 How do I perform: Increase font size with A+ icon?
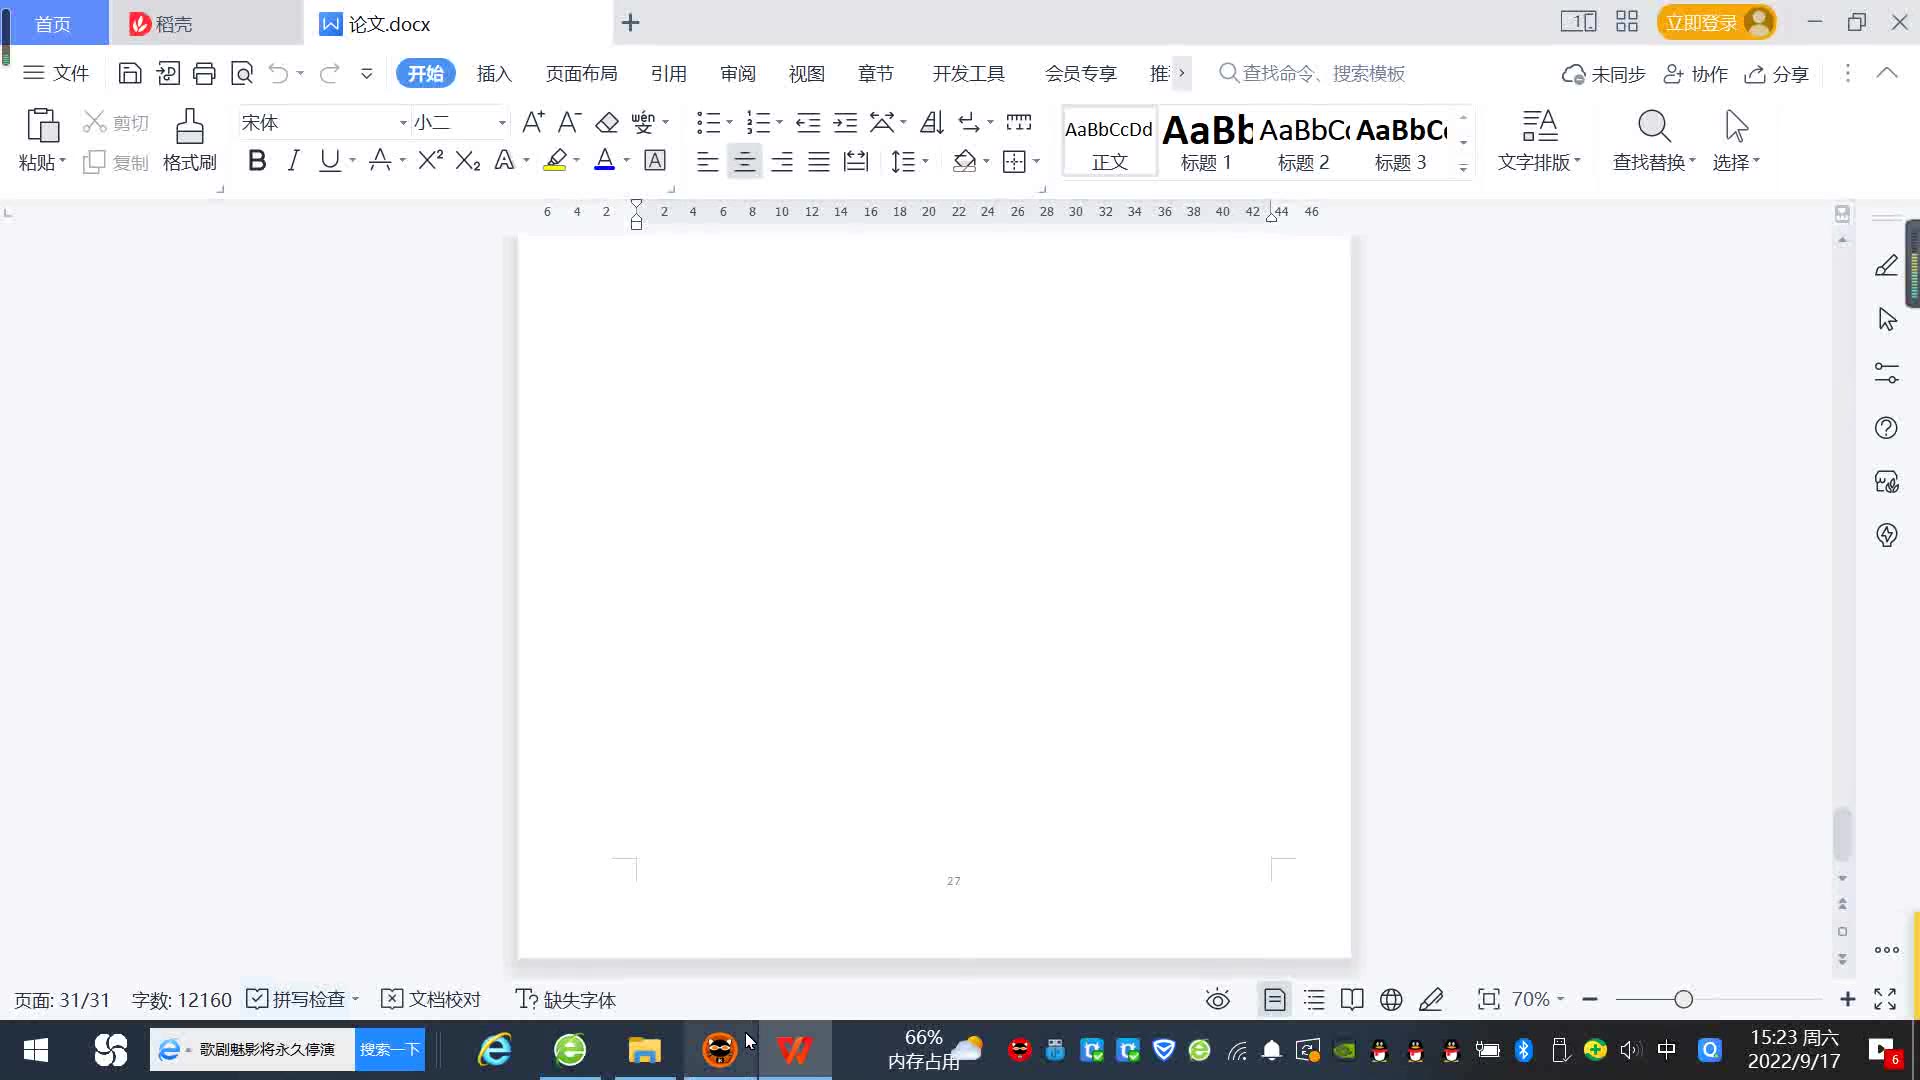click(x=533, y=122)
